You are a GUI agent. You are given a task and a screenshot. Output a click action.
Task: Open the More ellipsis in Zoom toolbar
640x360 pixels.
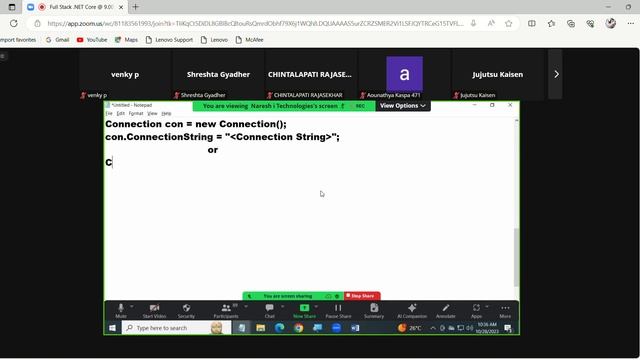tap(505, 308)
